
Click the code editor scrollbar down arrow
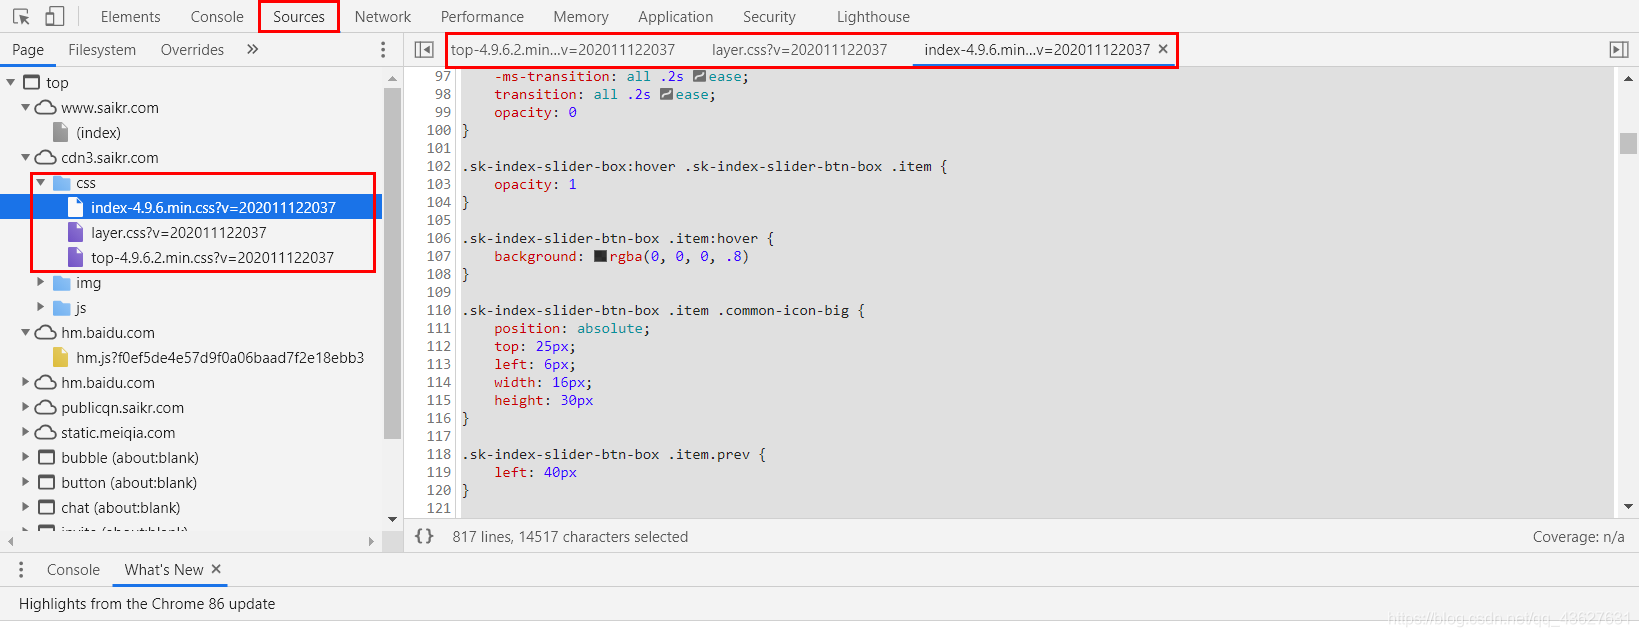point(1628,508)
